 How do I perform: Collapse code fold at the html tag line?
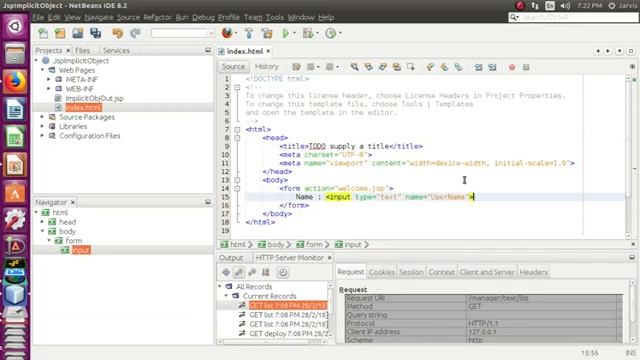237,129
